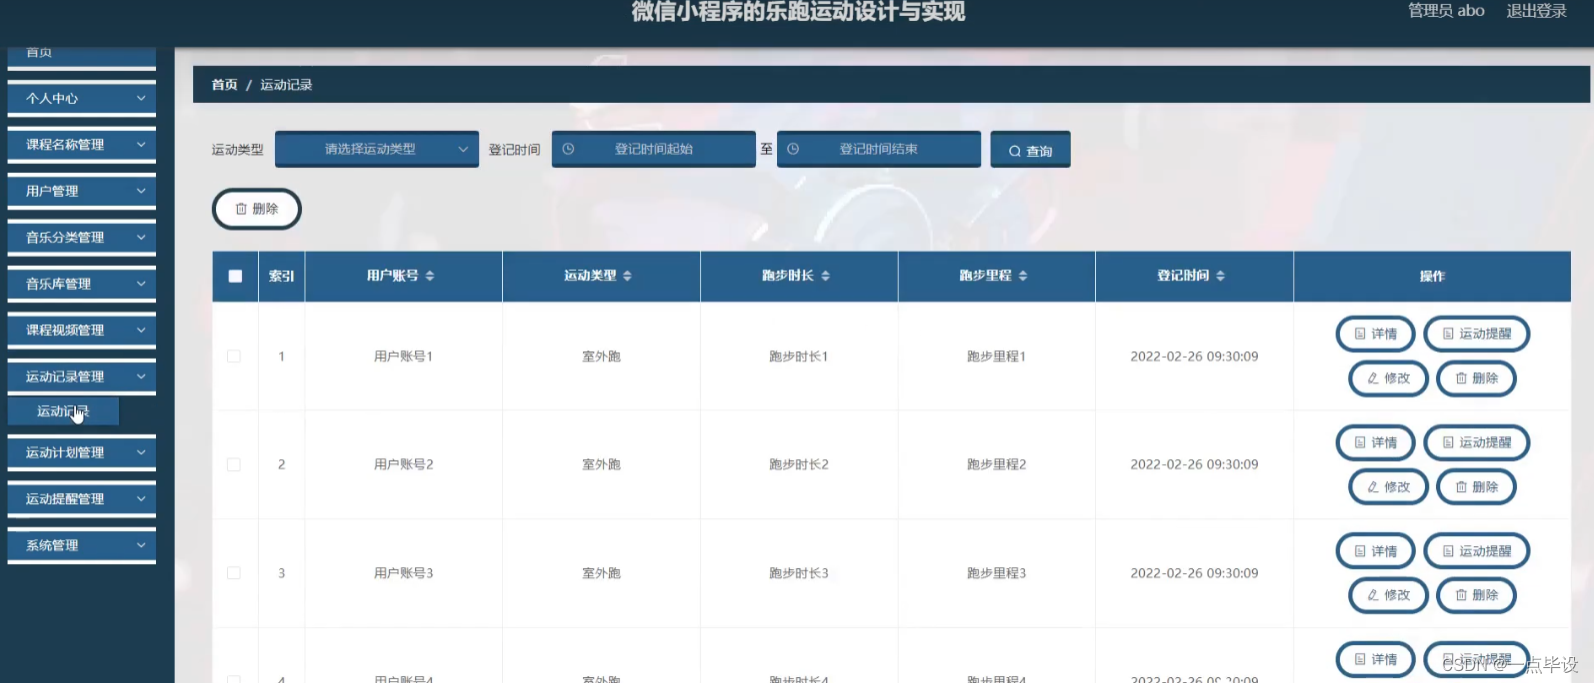Sort by 跑步时长 column arrows

[x=825, y=276]
